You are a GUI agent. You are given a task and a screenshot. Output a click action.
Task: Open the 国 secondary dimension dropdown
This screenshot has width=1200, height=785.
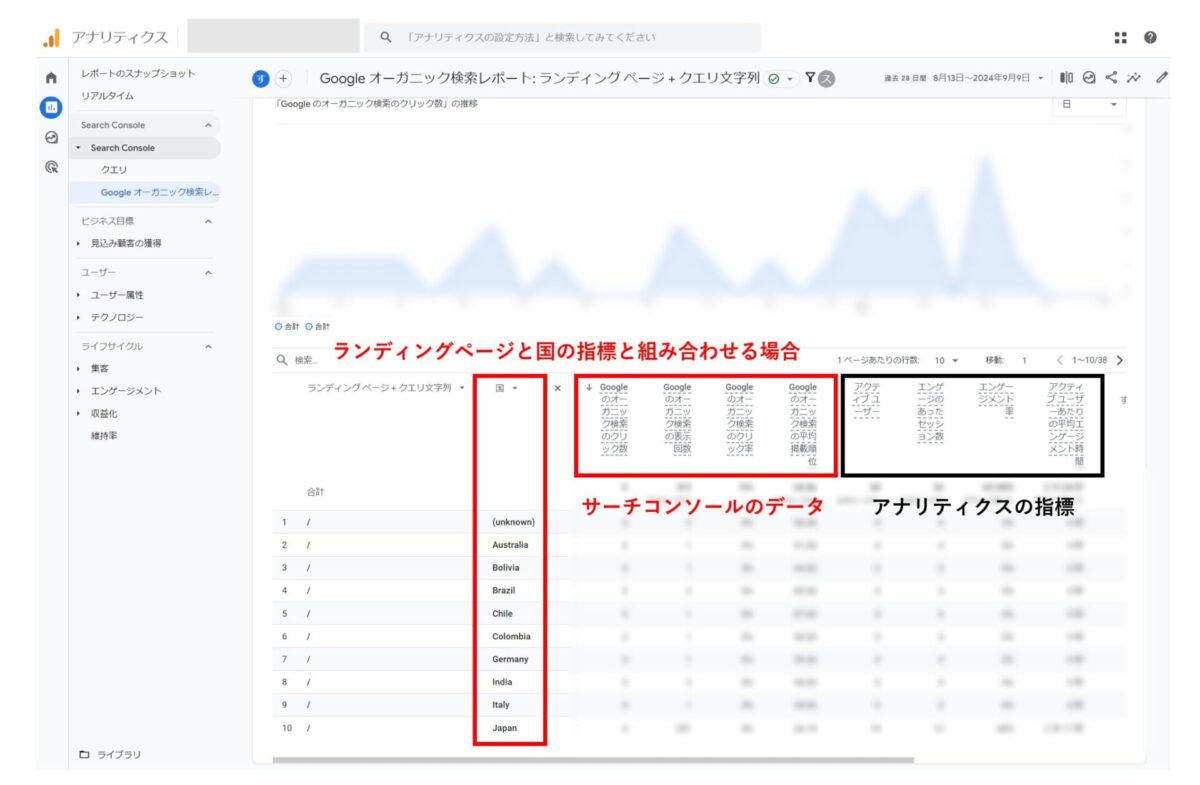515,388
